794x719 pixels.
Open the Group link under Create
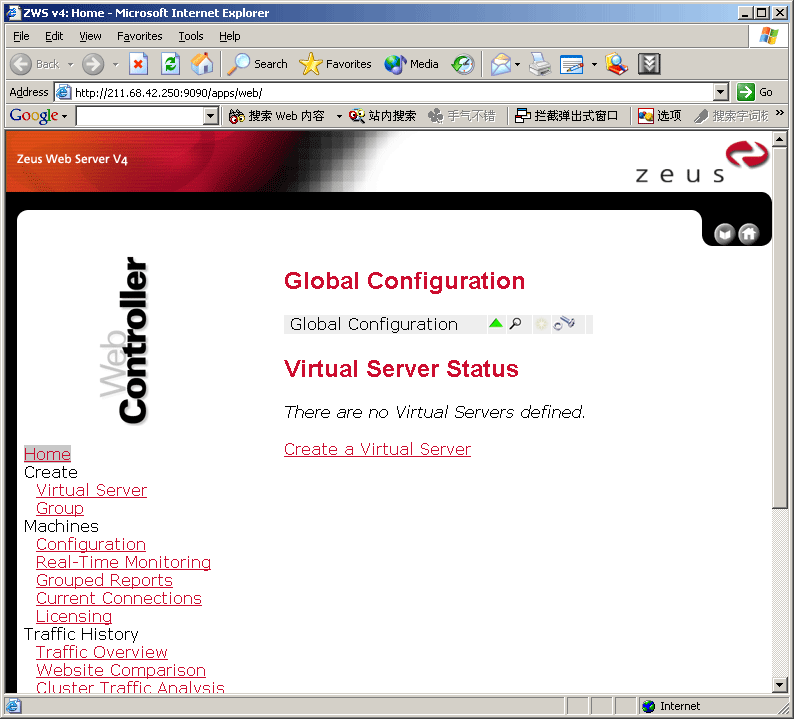[x=60, y=508]
